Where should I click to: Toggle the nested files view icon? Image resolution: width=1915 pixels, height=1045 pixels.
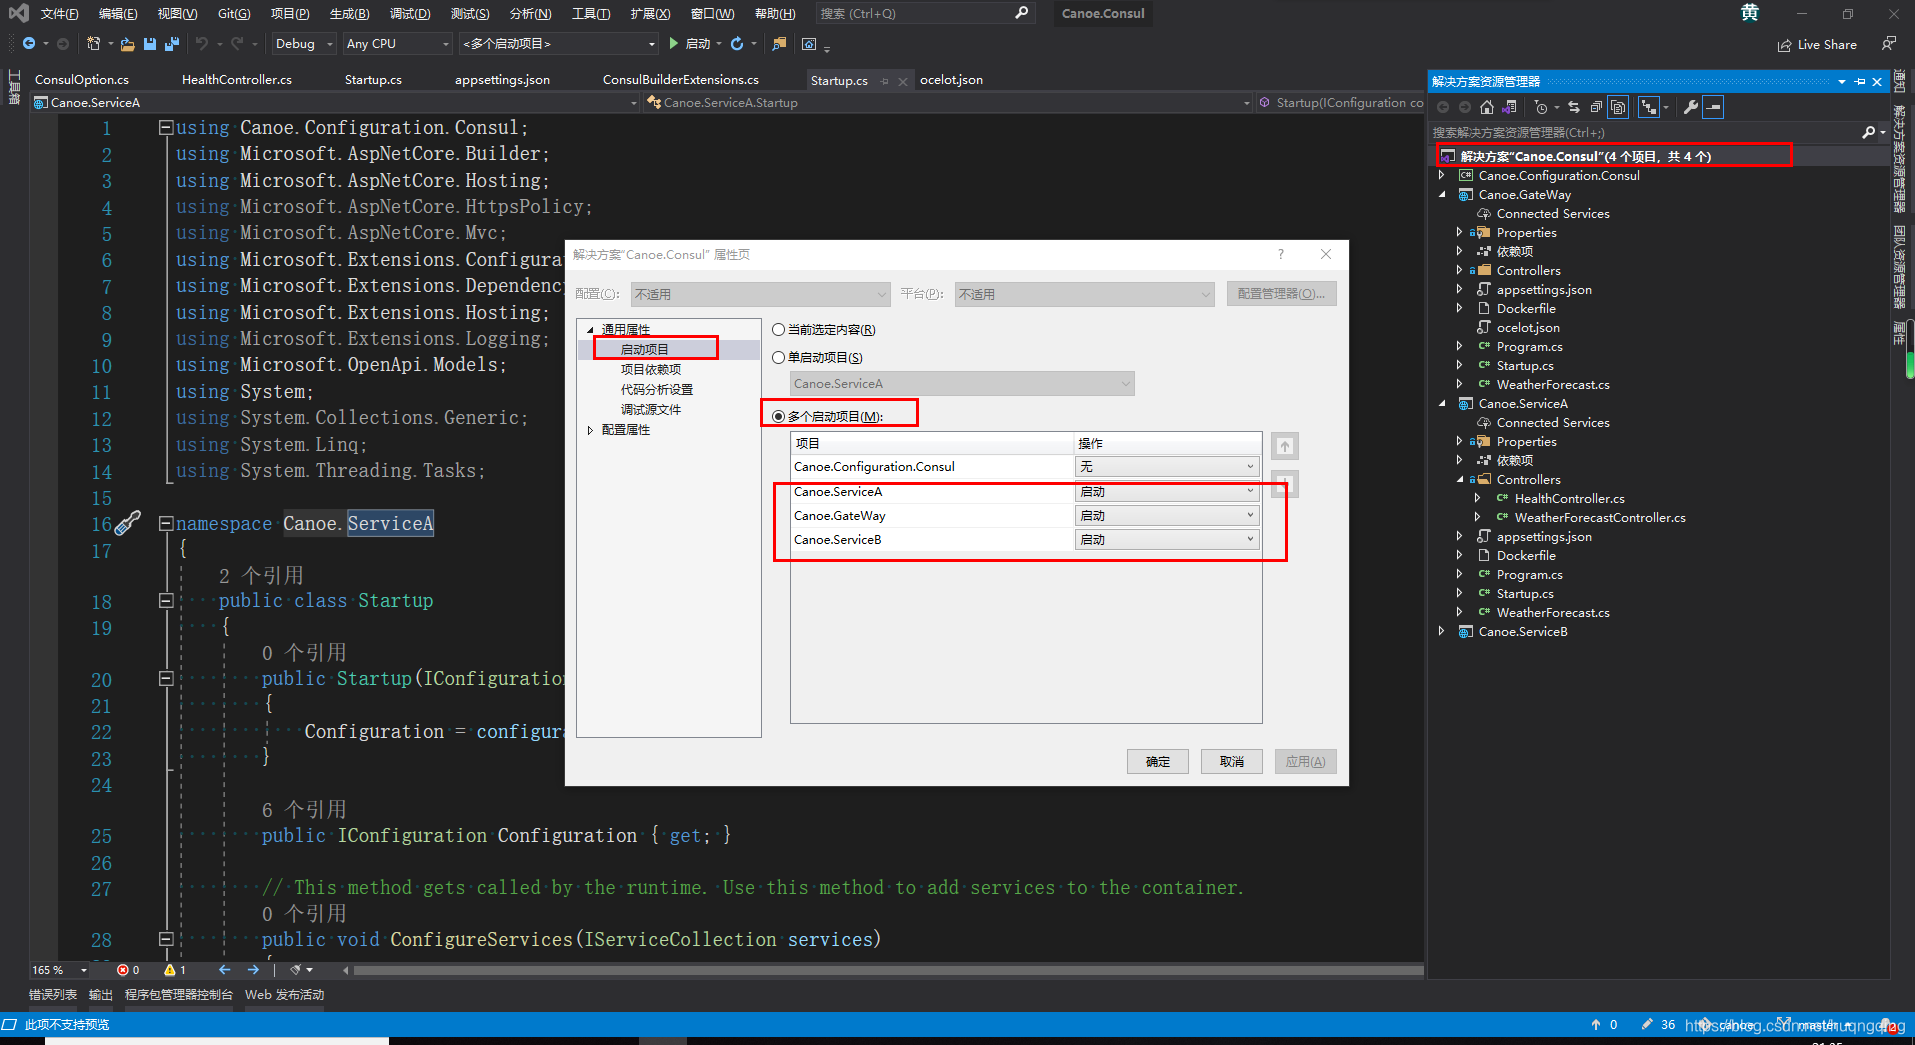[1649, 107]
